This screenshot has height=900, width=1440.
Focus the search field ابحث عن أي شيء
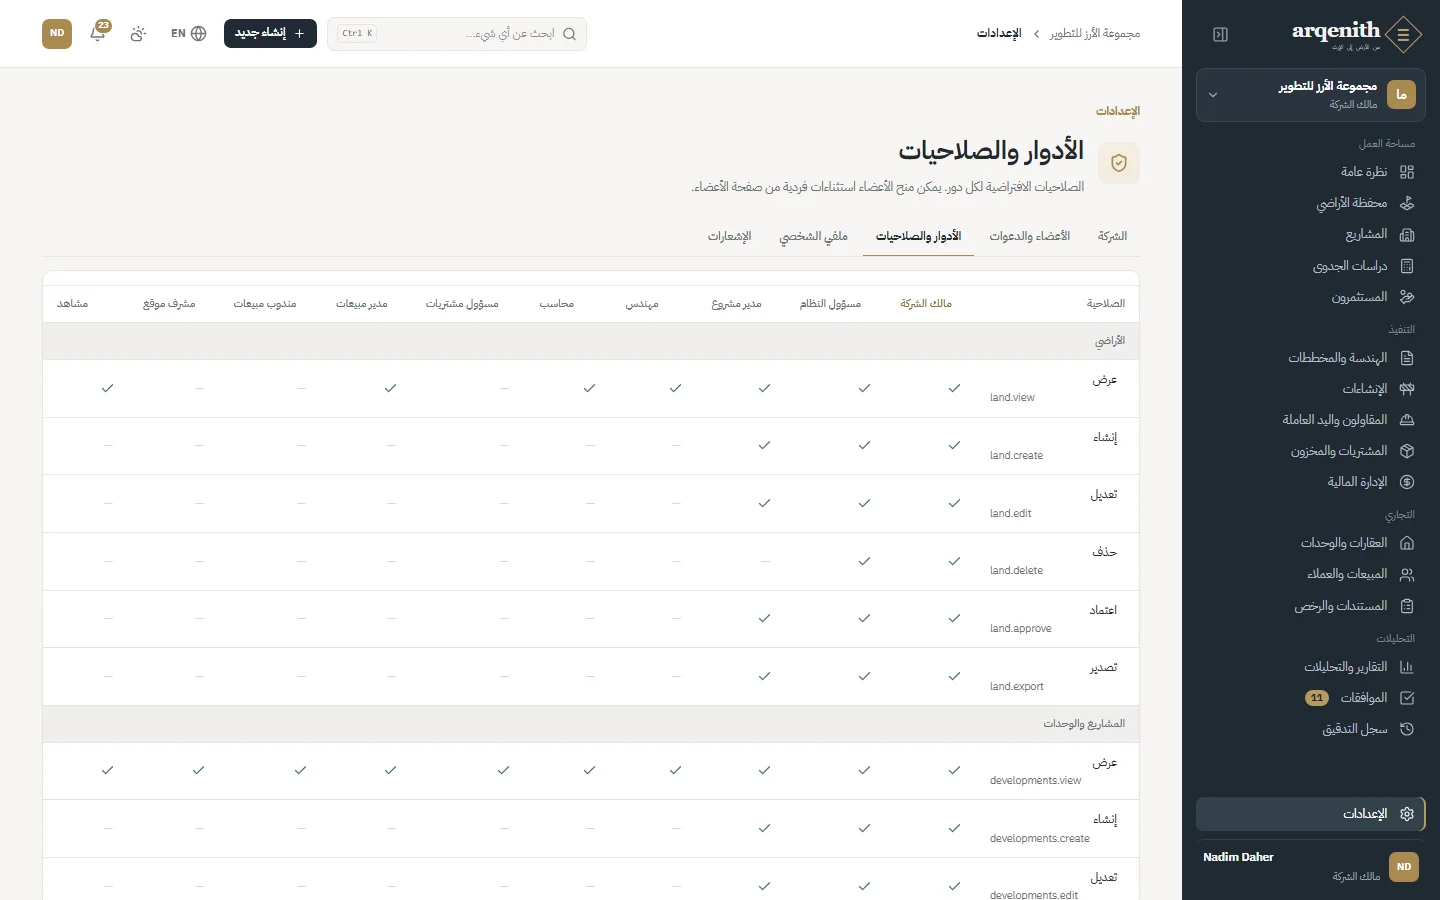point(457,34)
